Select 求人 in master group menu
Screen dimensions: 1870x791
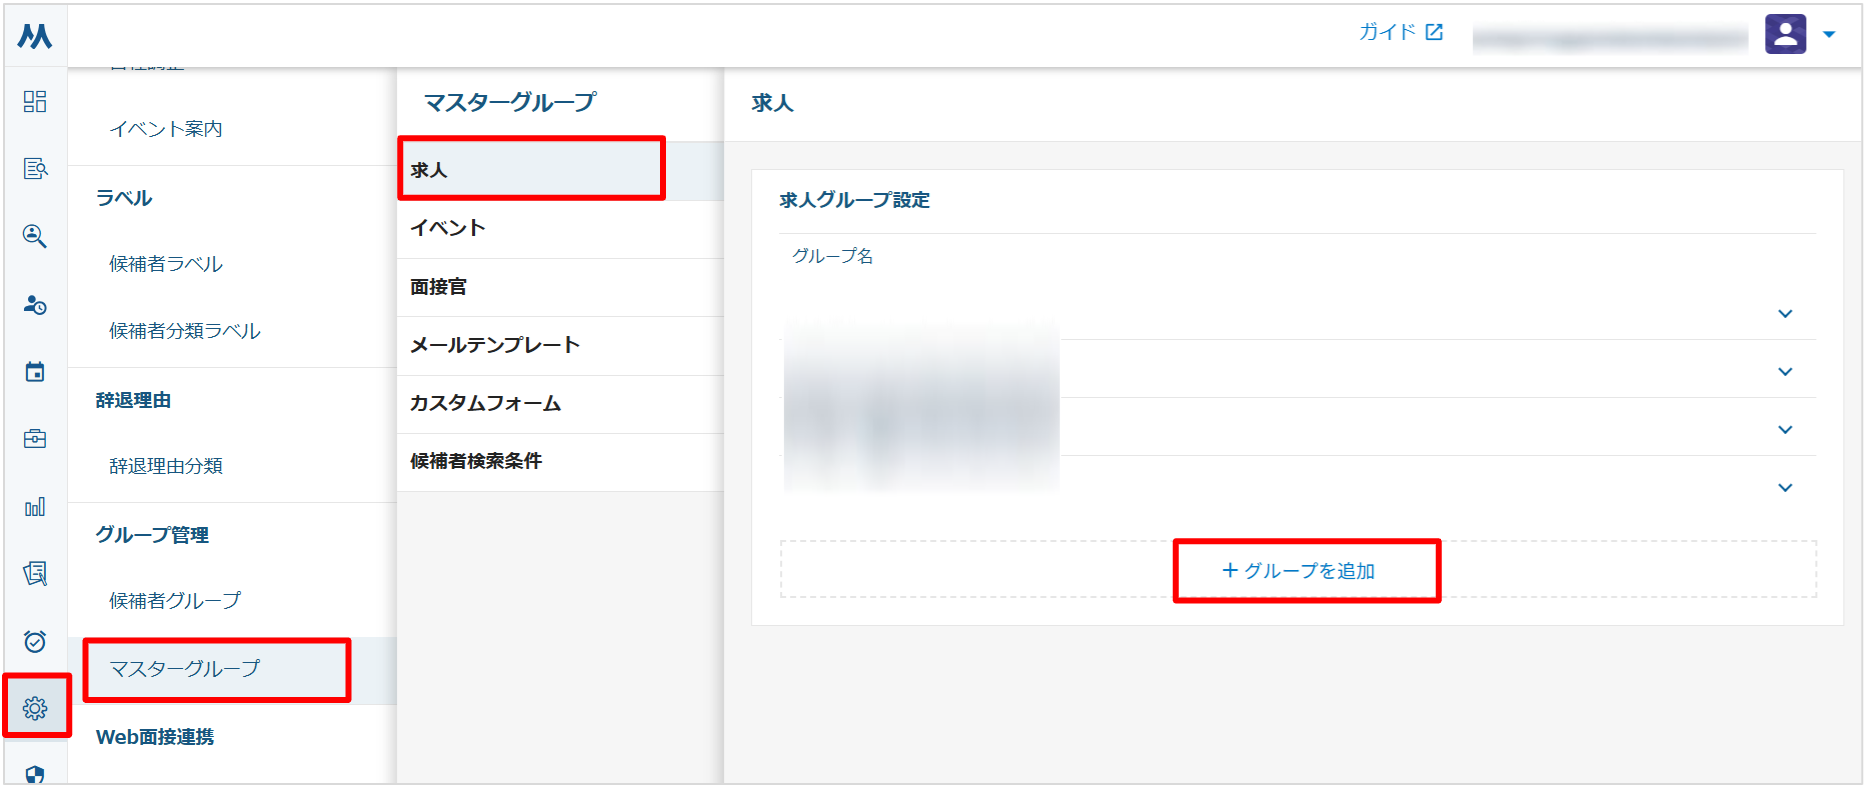(531, 170)
